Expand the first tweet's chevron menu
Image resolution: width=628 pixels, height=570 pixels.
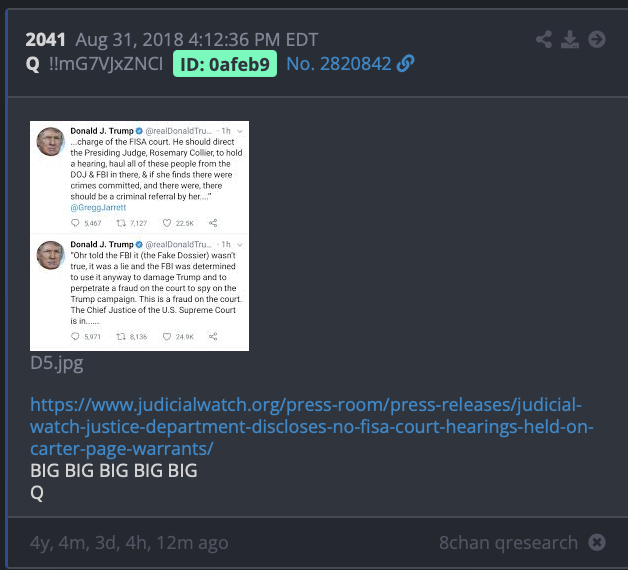[x=240, y=131]
